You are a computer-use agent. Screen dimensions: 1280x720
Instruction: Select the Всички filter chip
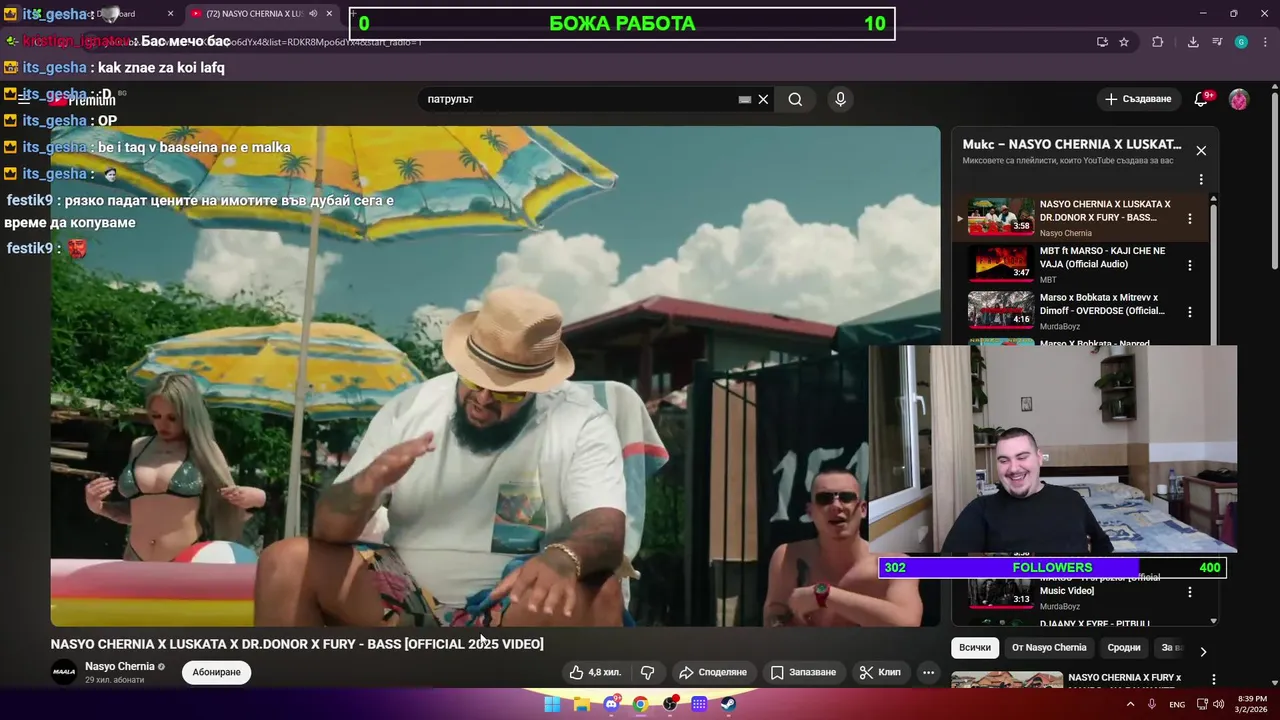pos(975,647)
